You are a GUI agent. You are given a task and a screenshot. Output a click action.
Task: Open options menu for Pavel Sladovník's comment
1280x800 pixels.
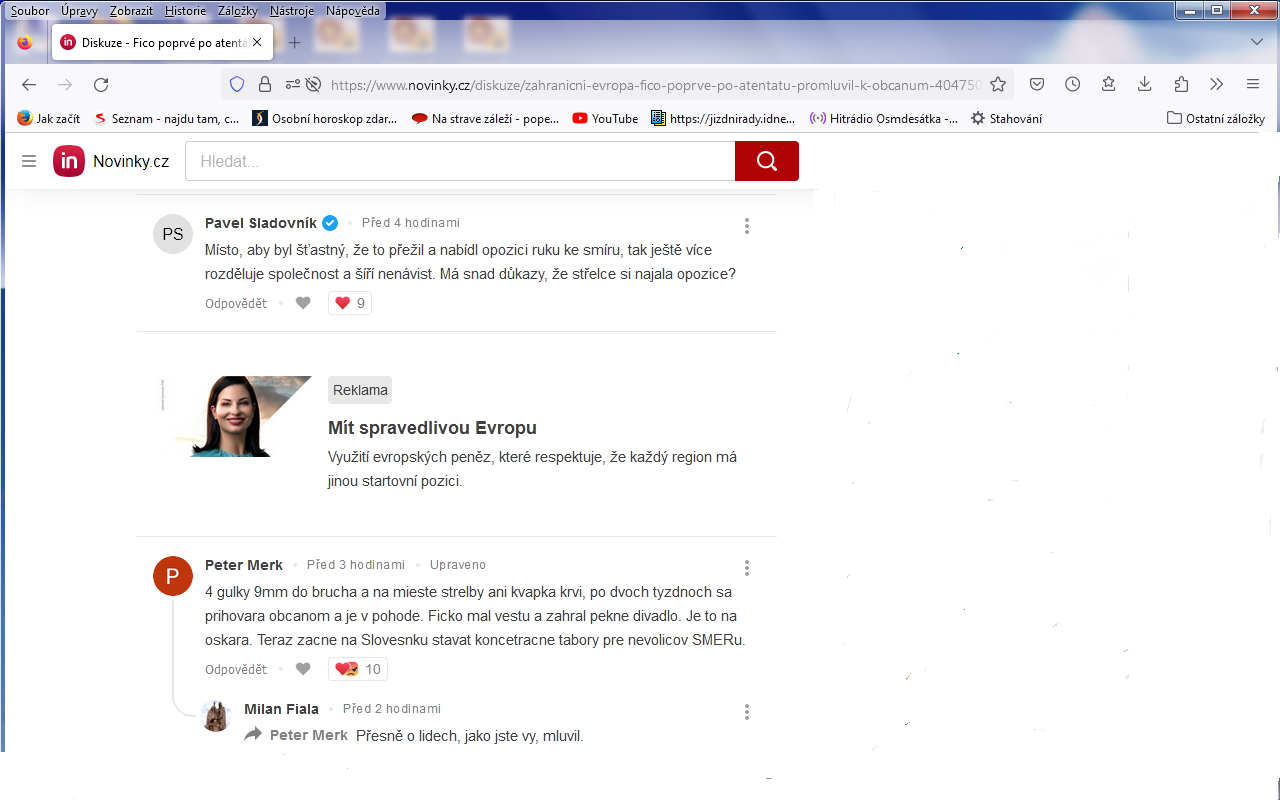point(746,226)
